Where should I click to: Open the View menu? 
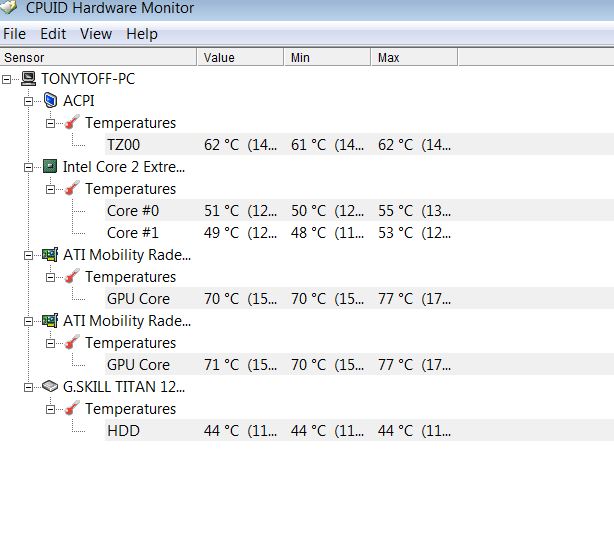pos(96,34)
